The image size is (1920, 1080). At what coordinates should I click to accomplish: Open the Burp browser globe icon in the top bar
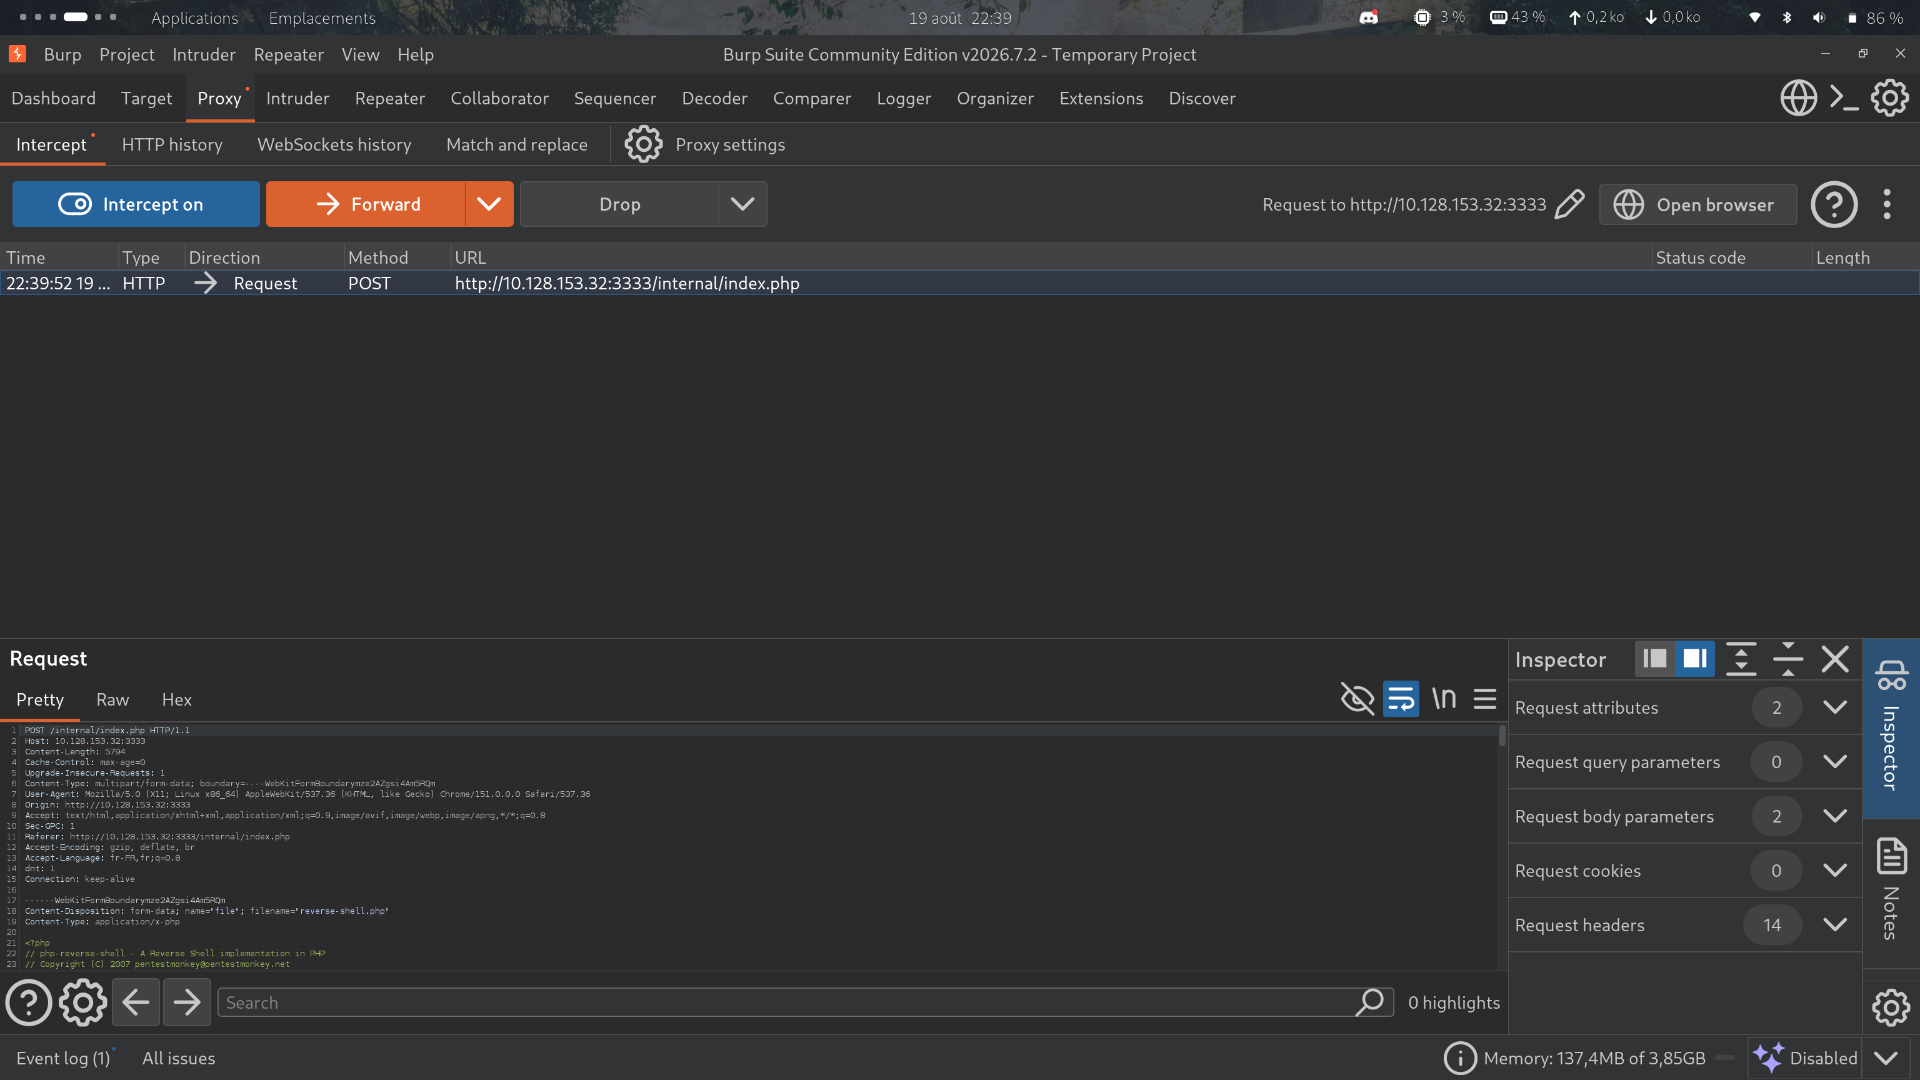(x=1798, y=98)
